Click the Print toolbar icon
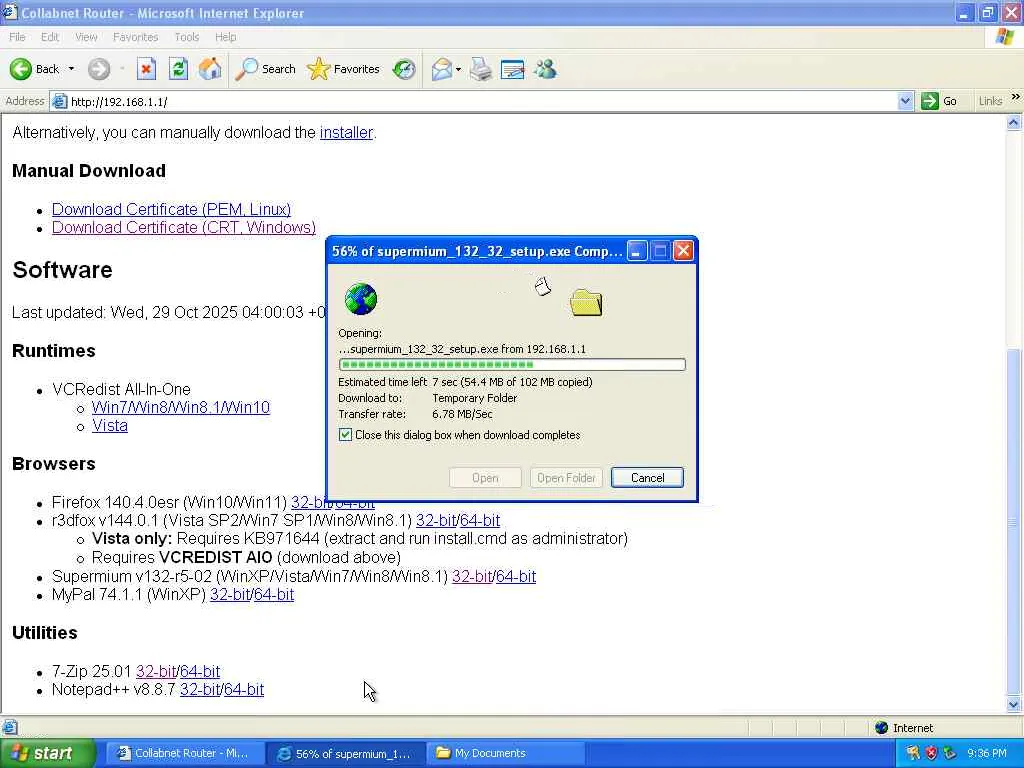Screen dimensions: 1024x768 tap(481, 69)
